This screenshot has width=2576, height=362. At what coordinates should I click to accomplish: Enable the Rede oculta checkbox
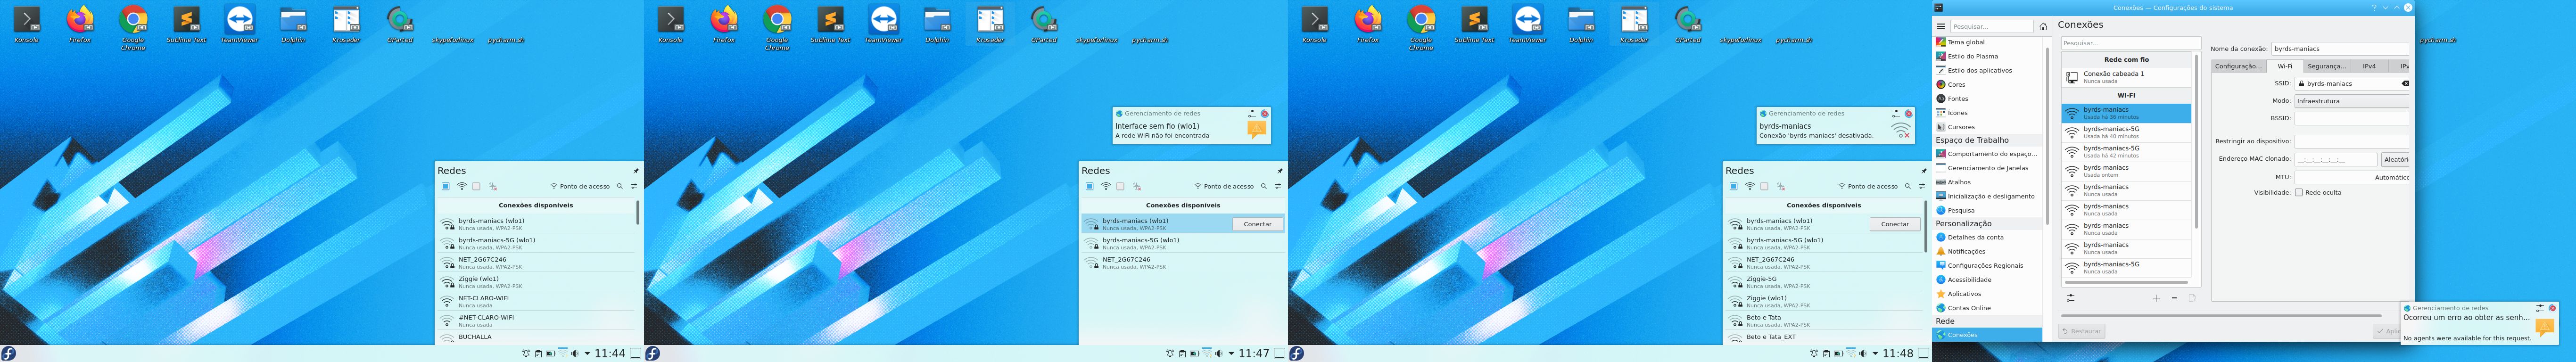pyautogui.click(x=2298, y=192)
